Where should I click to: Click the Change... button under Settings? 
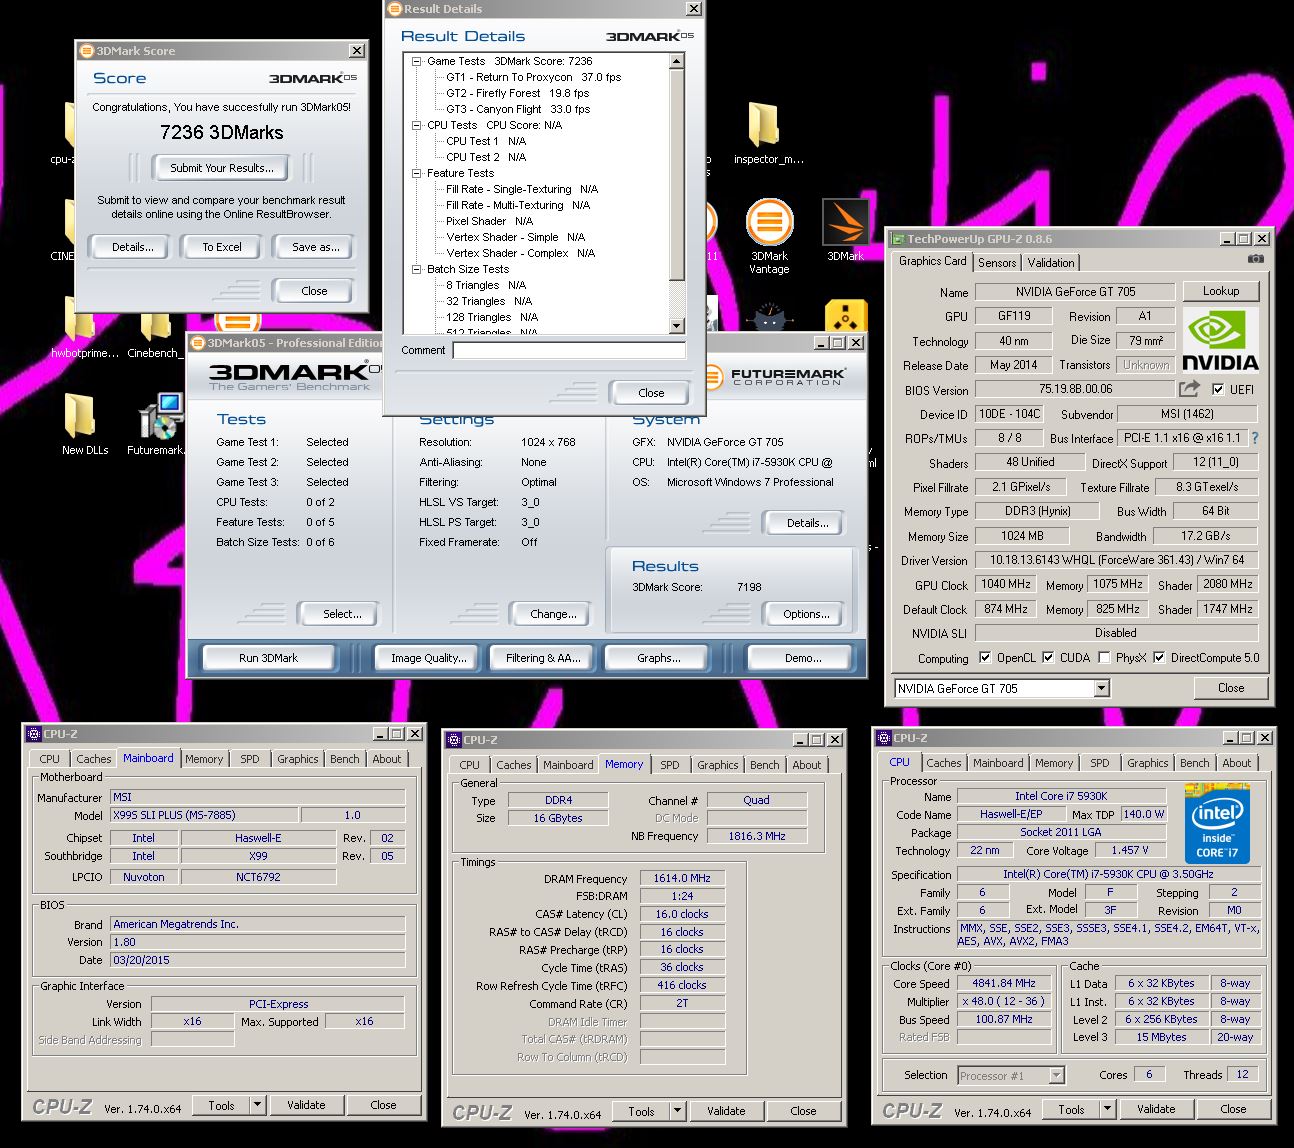coord(553,614)
